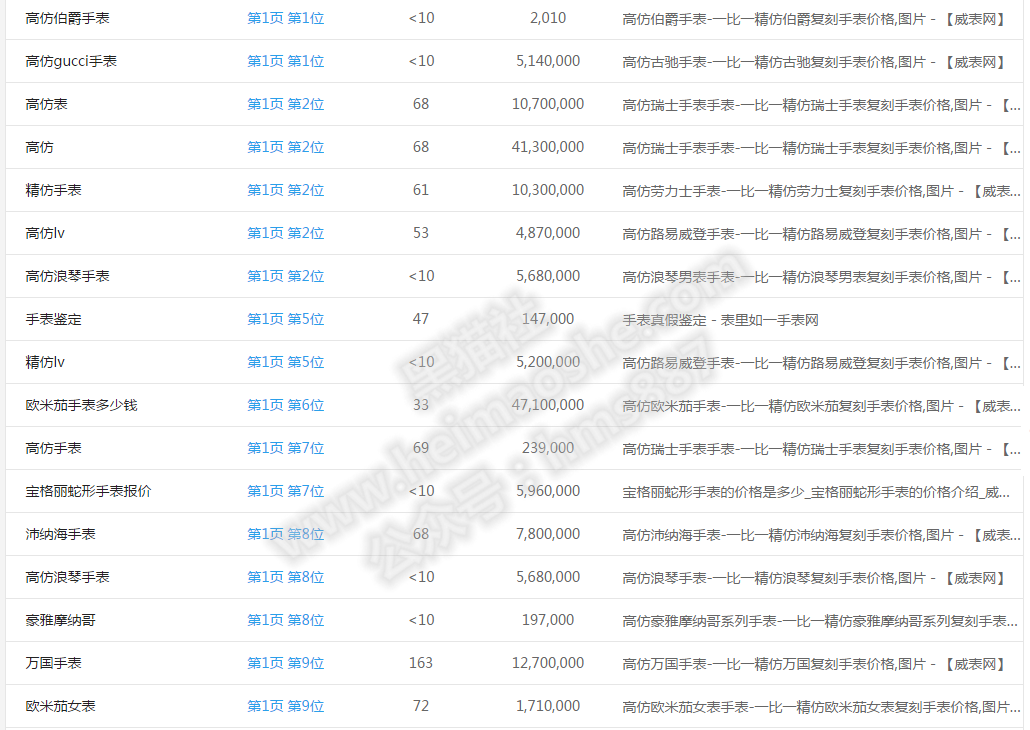Select the keyword 手表鉴定

pyautogui.click(x=54, y=319)
